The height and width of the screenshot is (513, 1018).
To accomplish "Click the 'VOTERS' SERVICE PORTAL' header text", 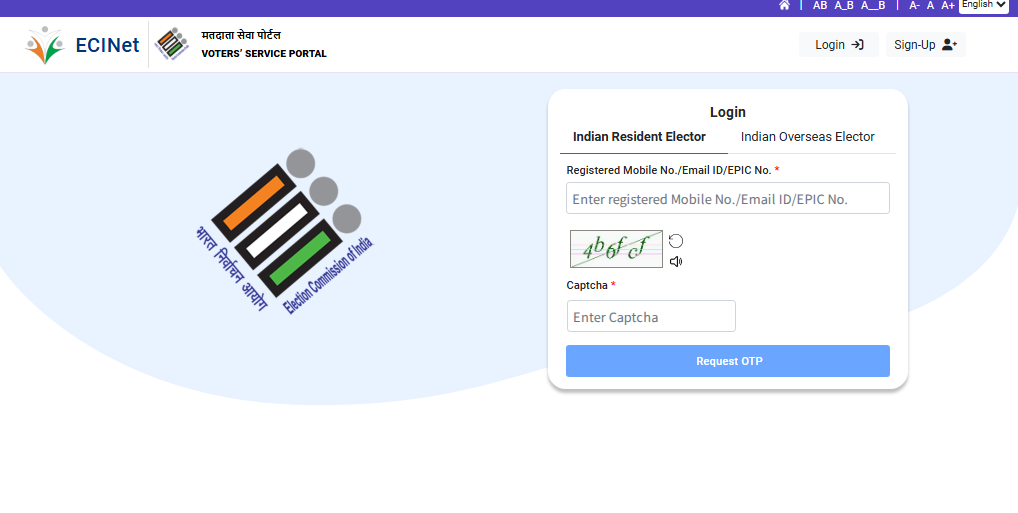I will (264, 54).
